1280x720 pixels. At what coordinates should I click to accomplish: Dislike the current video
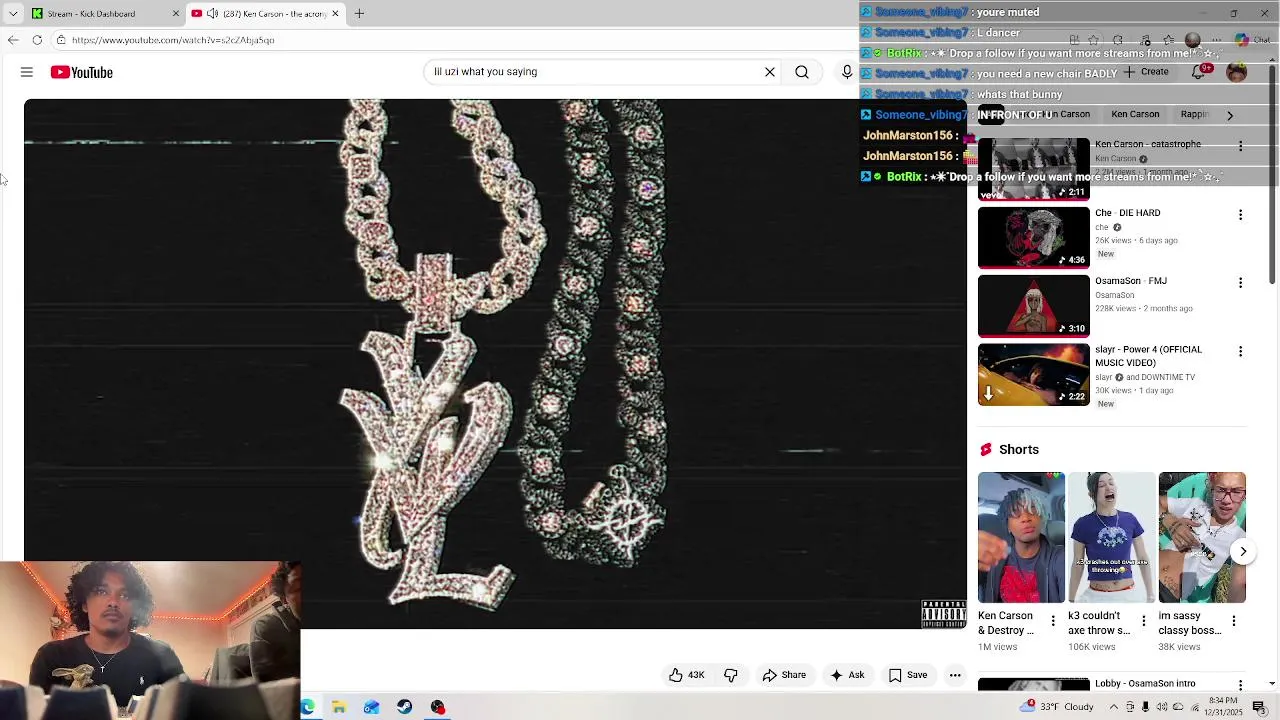click(731, 675)
